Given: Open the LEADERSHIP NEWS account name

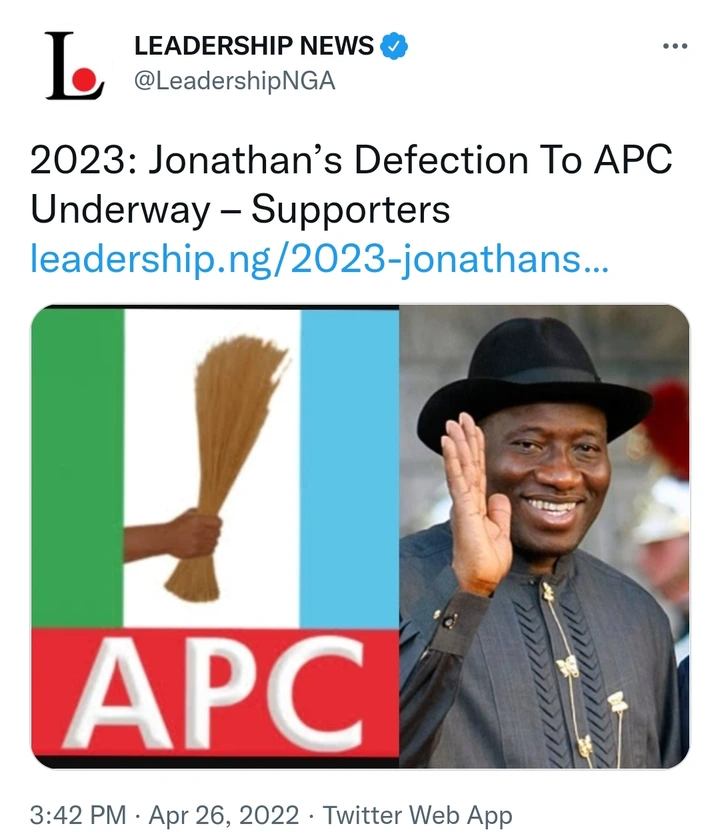Looking at the screenshot, I should [253, 46].
